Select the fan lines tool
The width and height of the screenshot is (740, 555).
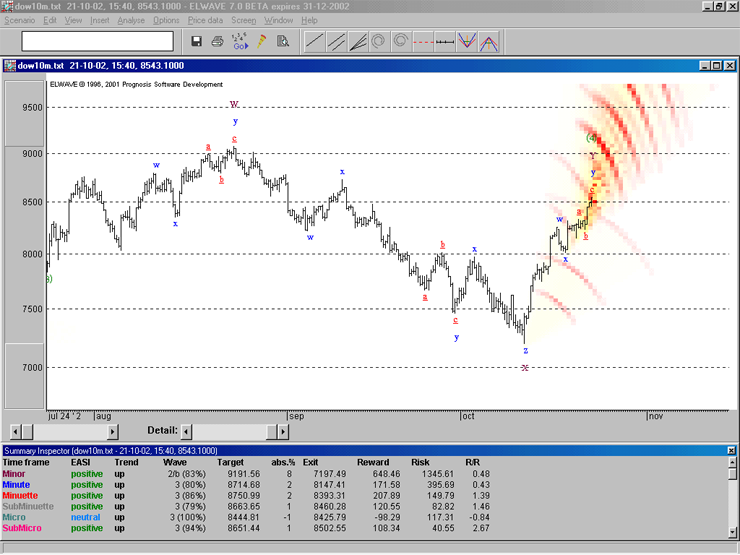(358, 41)
